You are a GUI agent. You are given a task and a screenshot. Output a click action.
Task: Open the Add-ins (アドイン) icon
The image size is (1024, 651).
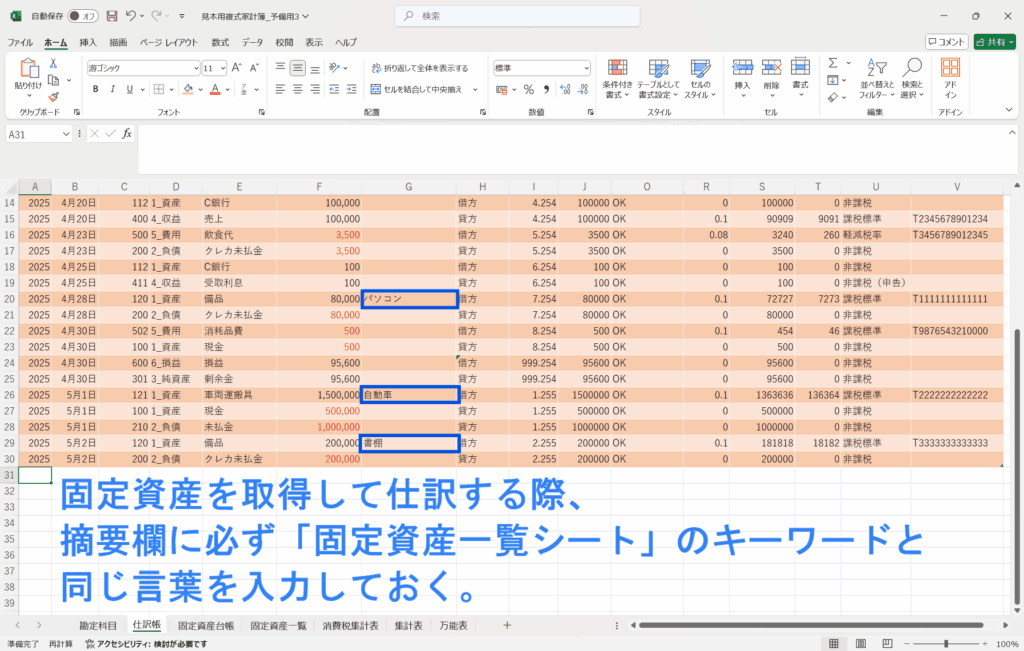coord(950,78)
